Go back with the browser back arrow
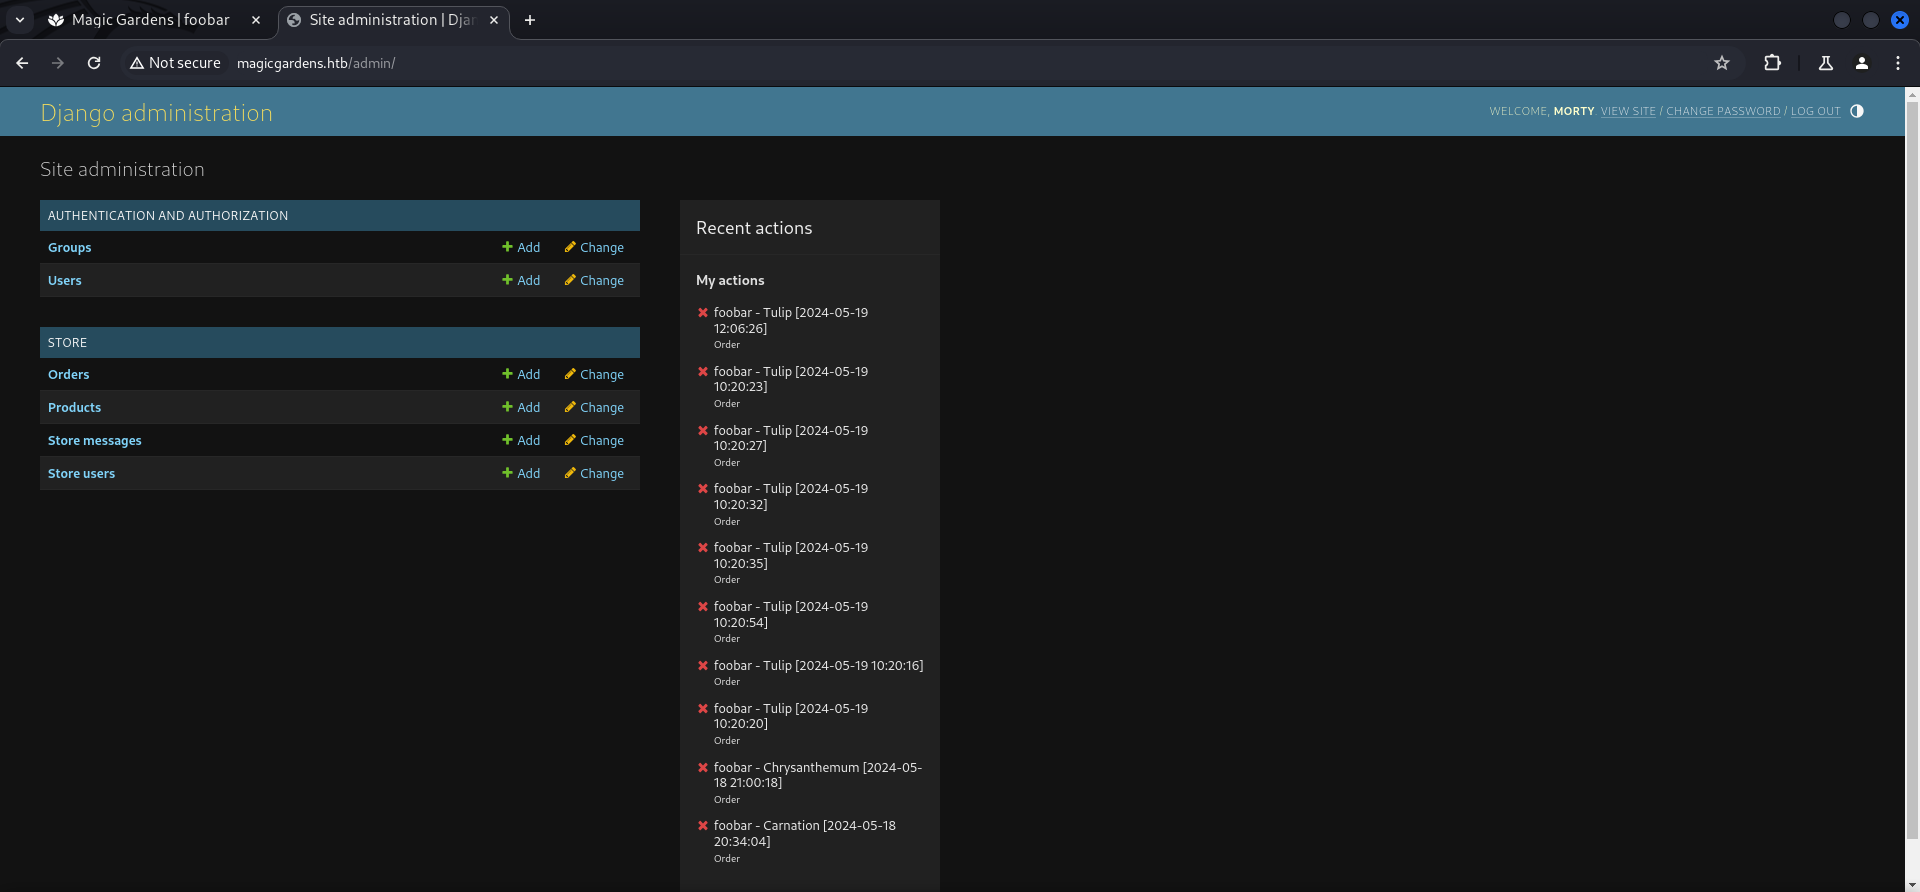1920x892 pixels. click(22, 63)
